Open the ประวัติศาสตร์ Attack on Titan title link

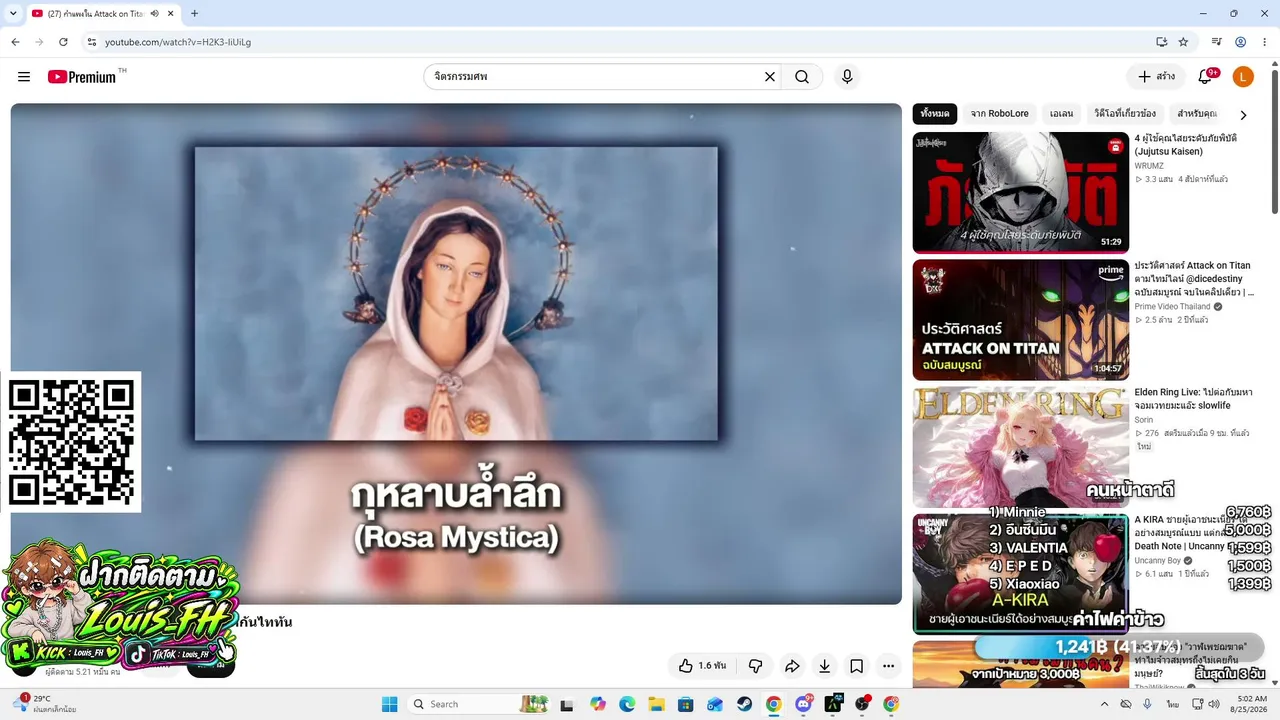click(1194, 279)
